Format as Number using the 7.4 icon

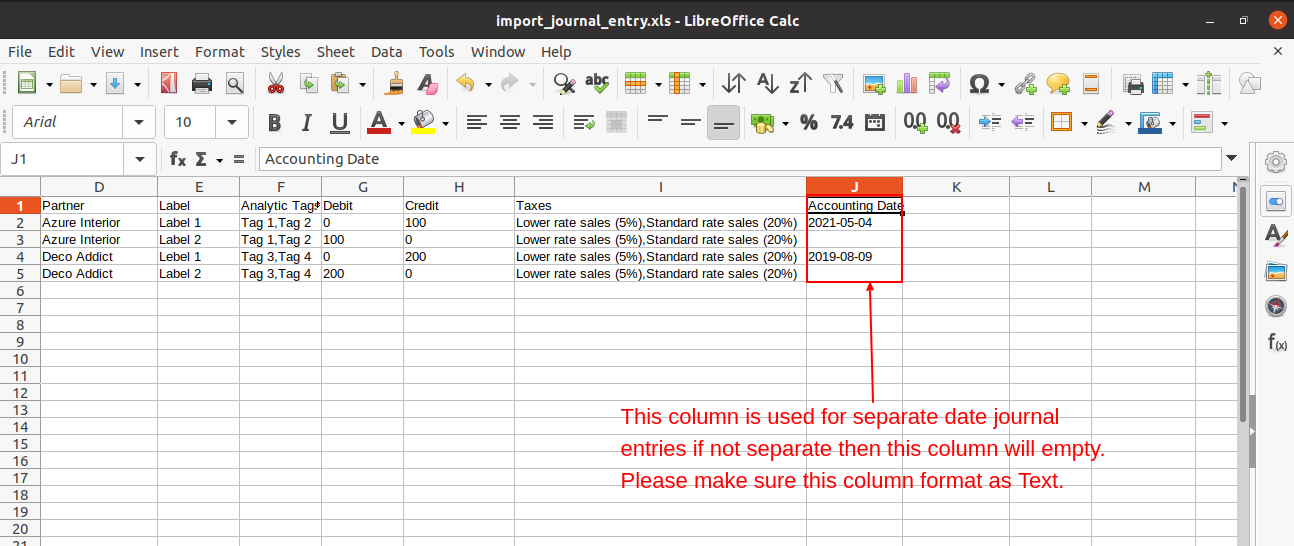[x=842, y=122]
